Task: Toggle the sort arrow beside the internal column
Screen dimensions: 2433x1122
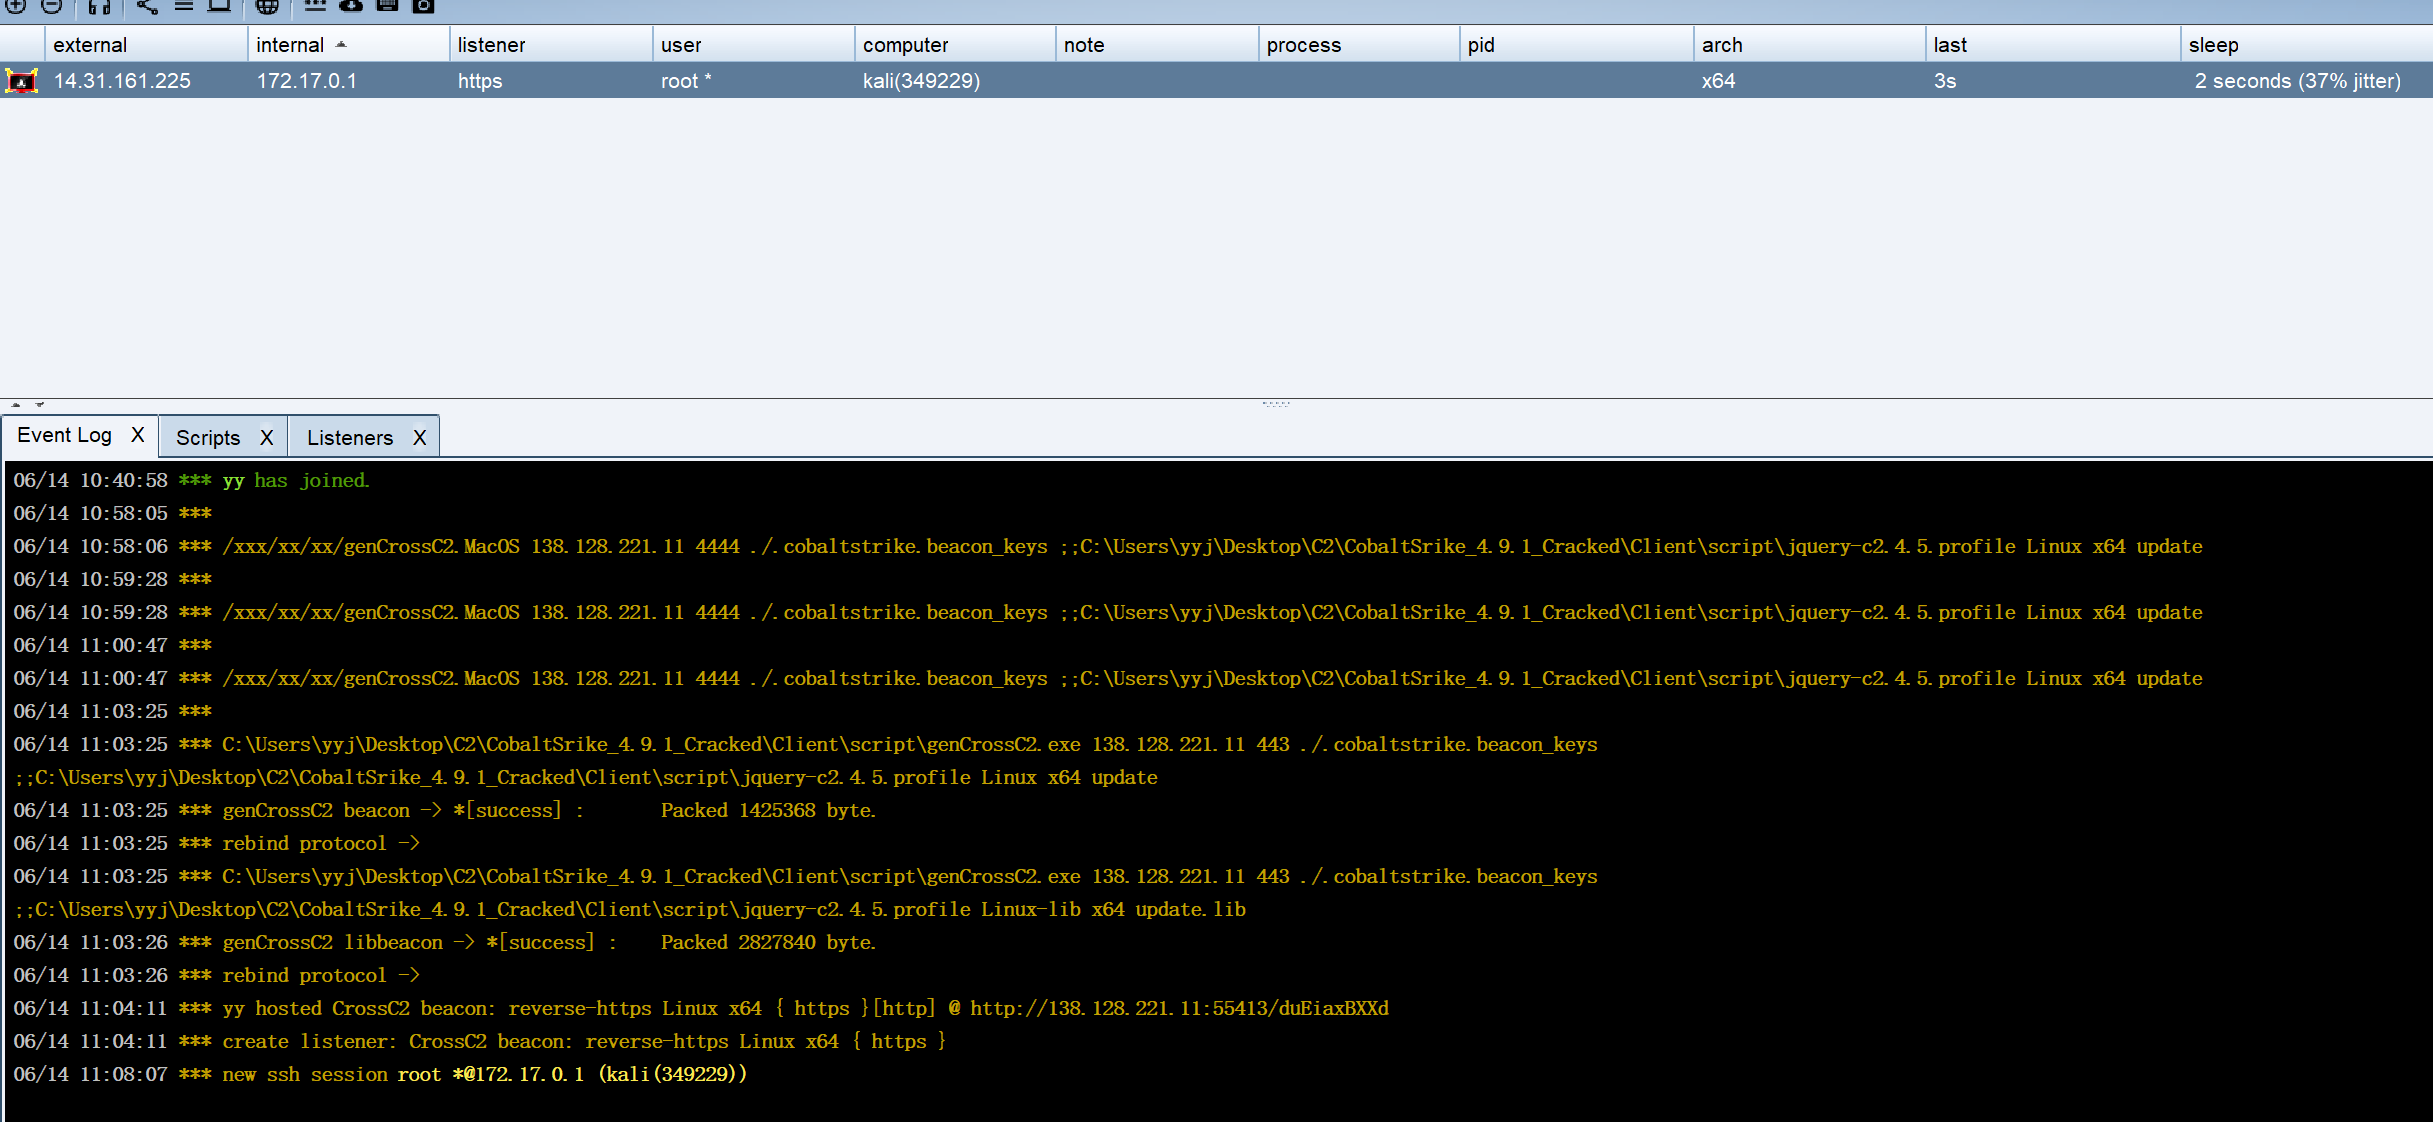Action: 341,44
